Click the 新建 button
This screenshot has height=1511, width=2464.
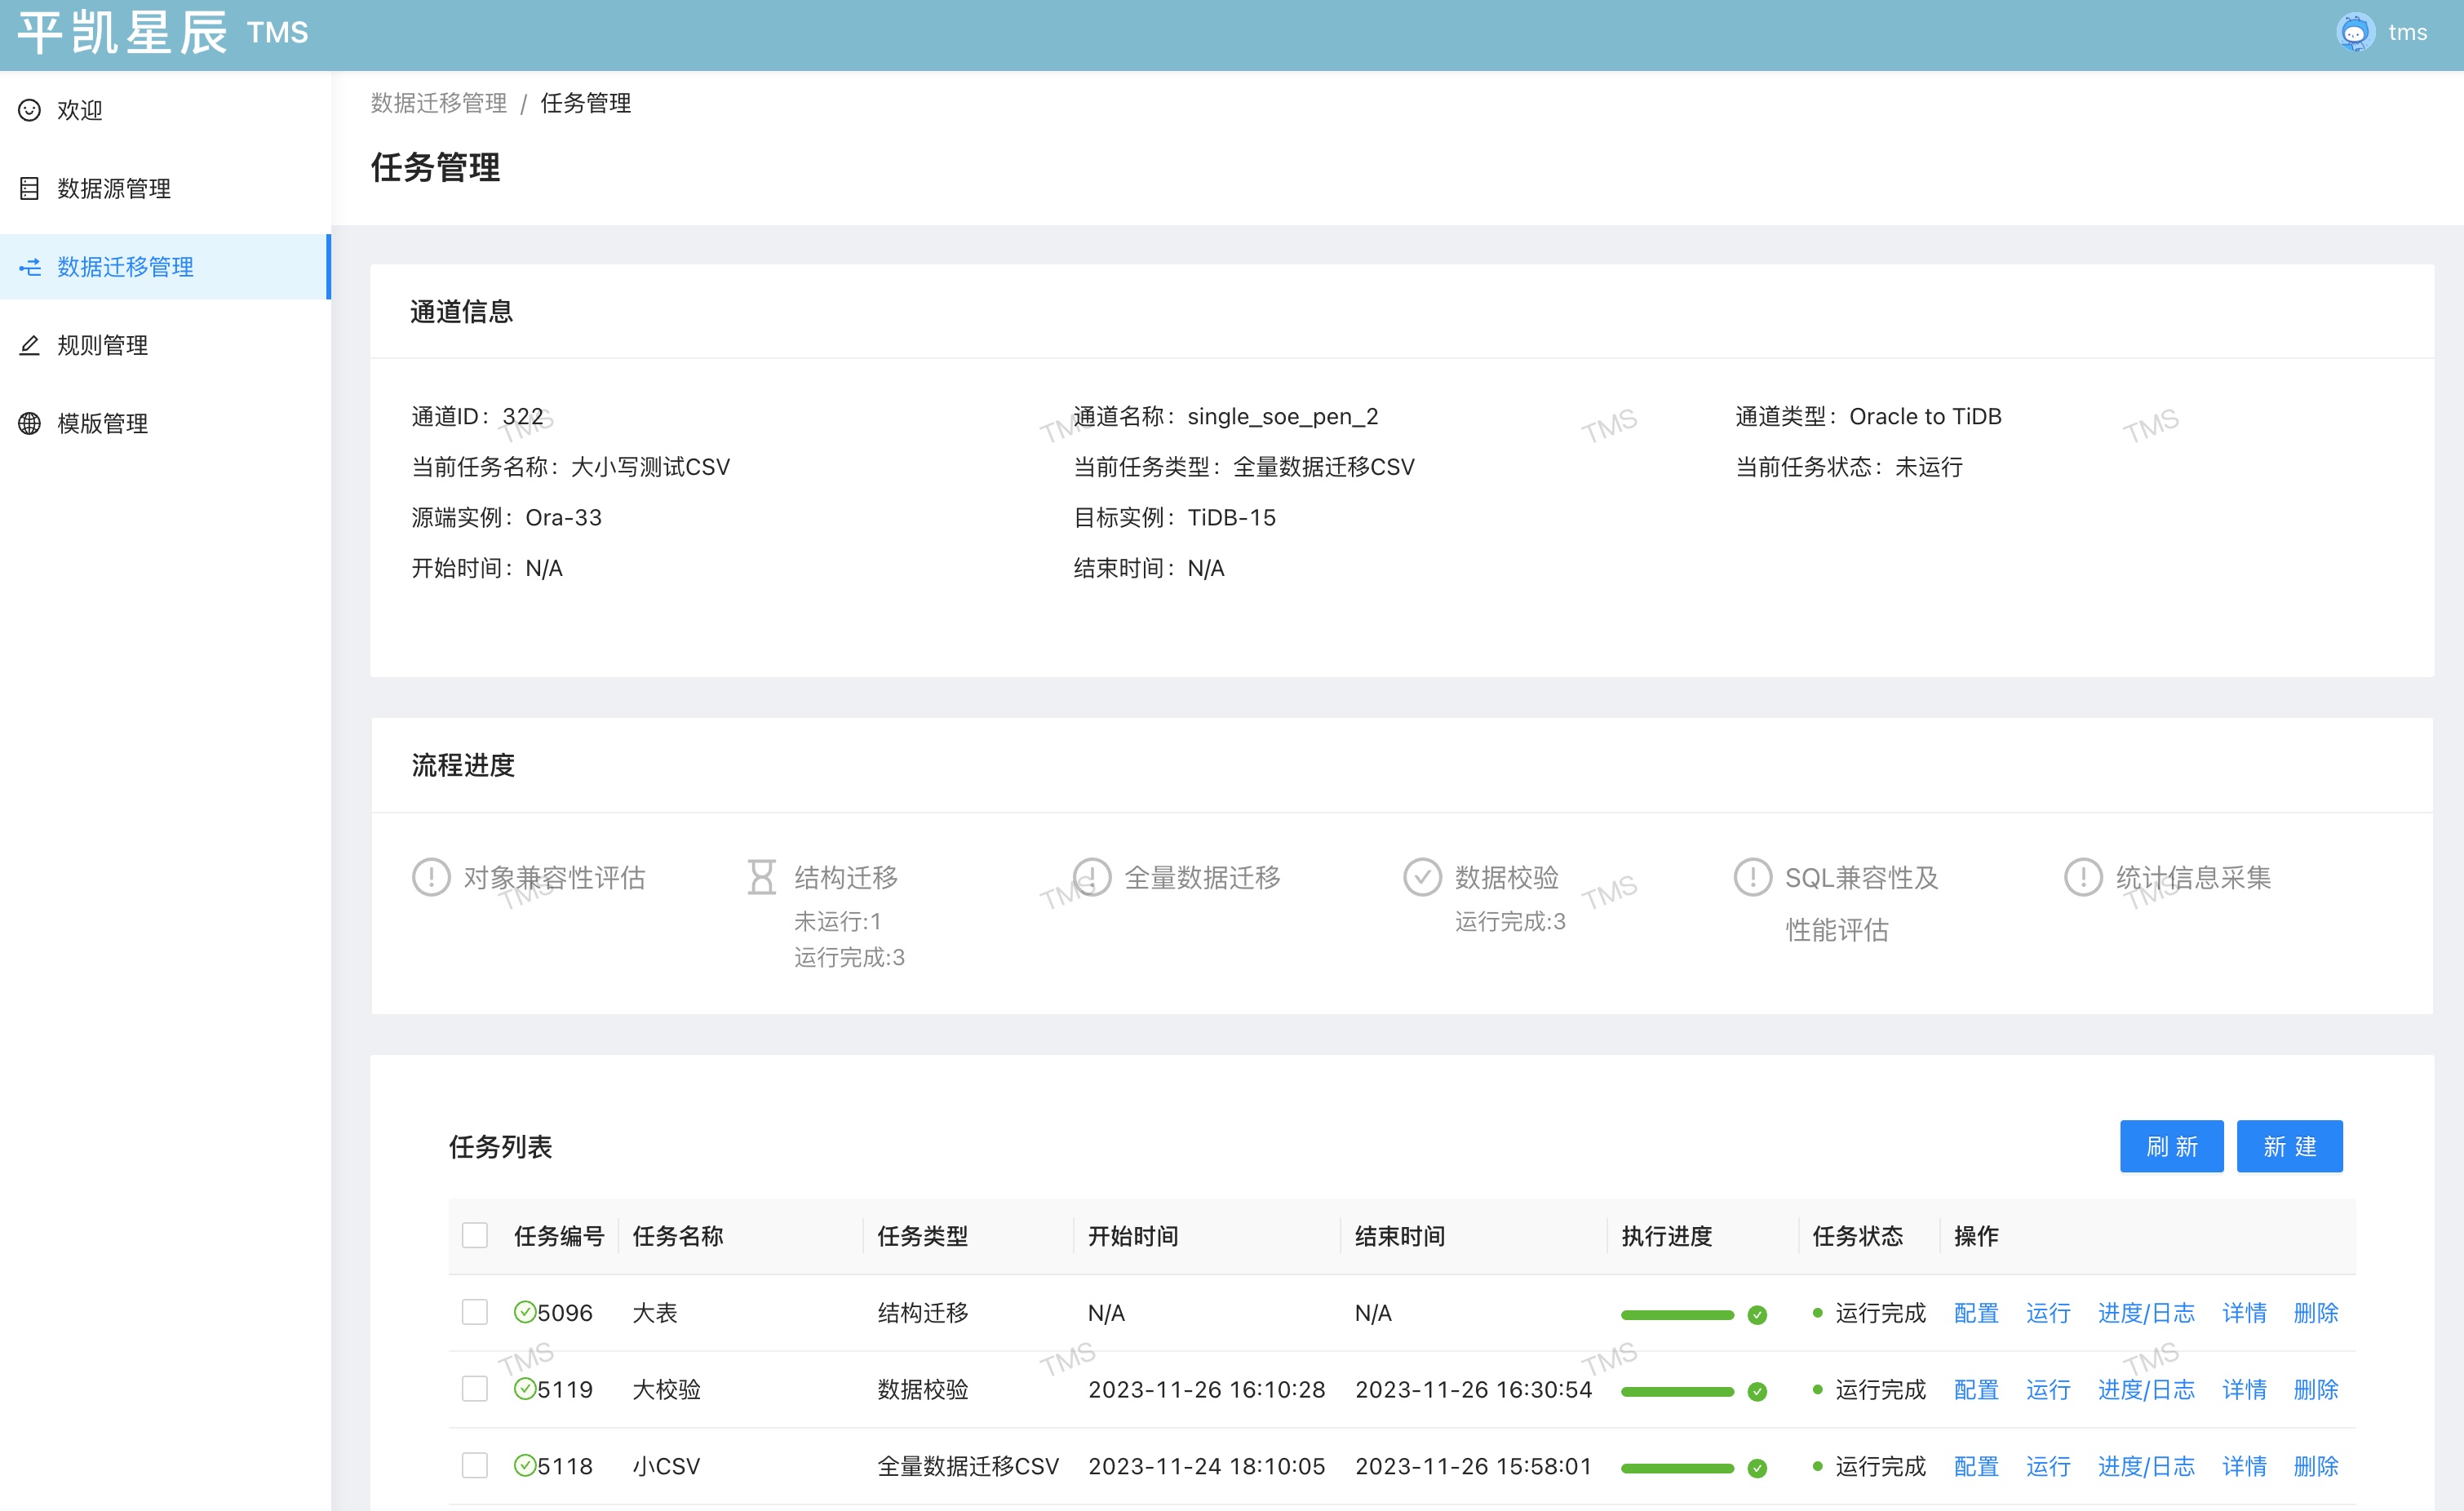[x=2289, y=1146]
